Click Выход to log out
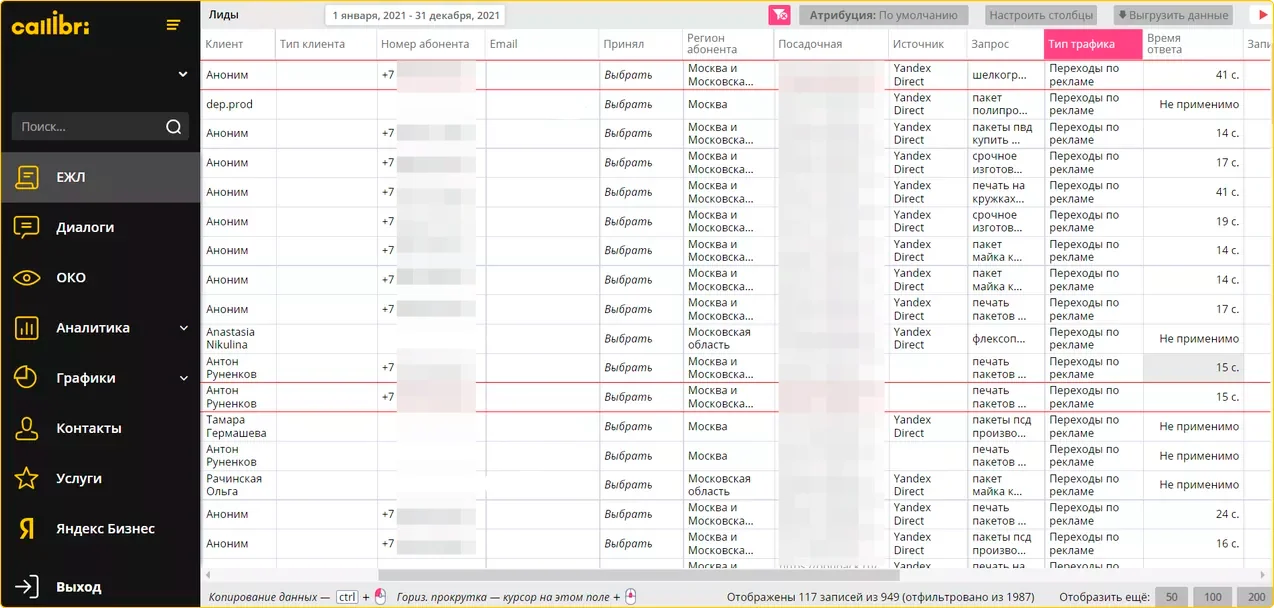This screenshot has width=1274, height=608. pos(100,586)
